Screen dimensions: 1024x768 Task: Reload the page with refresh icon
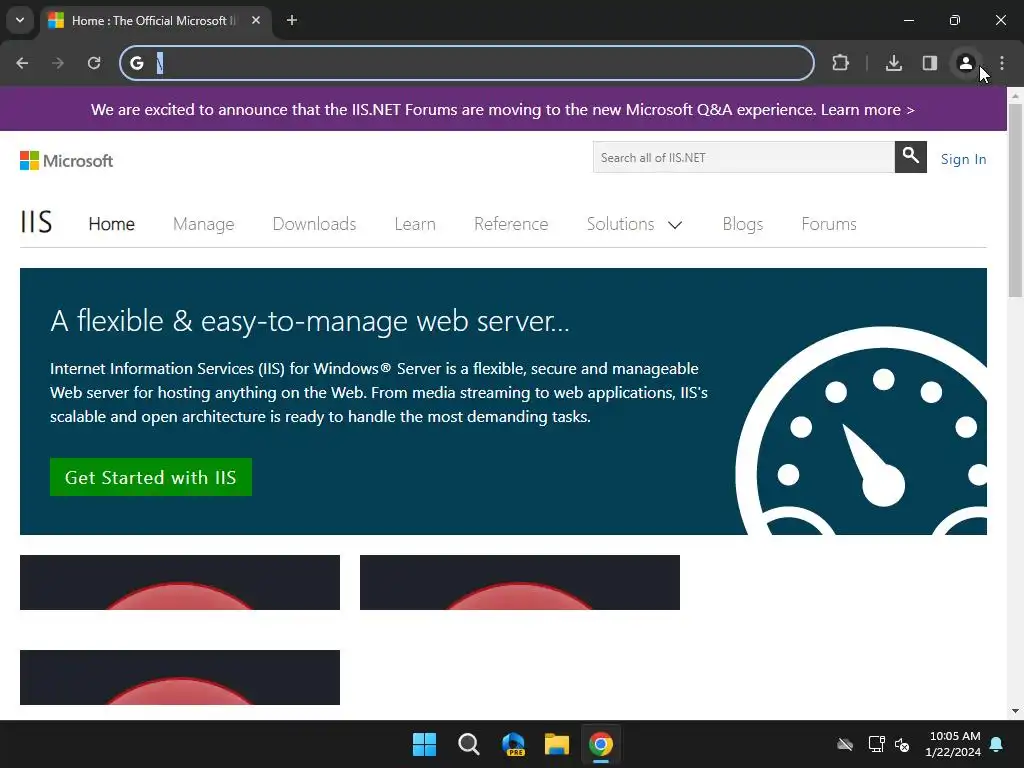tap(94, 63)
